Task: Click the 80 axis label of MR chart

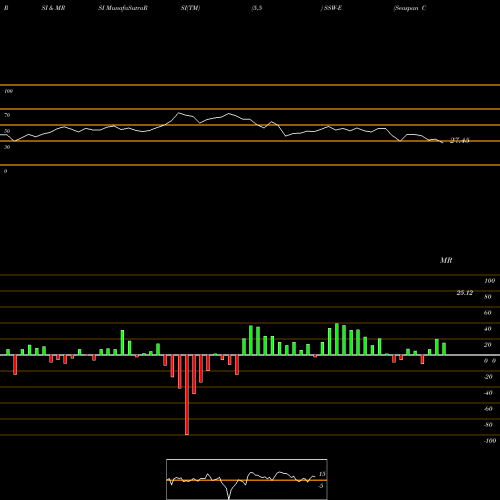Action: tap(487, 297)
